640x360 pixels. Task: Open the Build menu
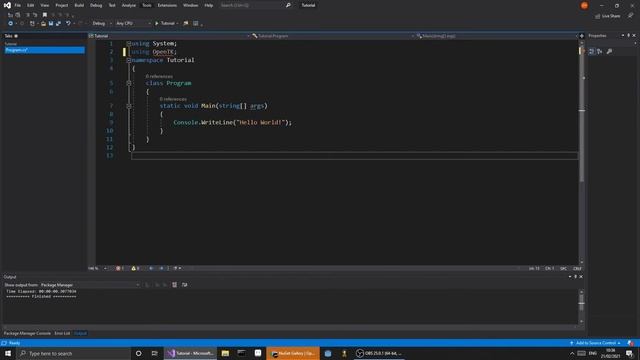pos(79,5)
